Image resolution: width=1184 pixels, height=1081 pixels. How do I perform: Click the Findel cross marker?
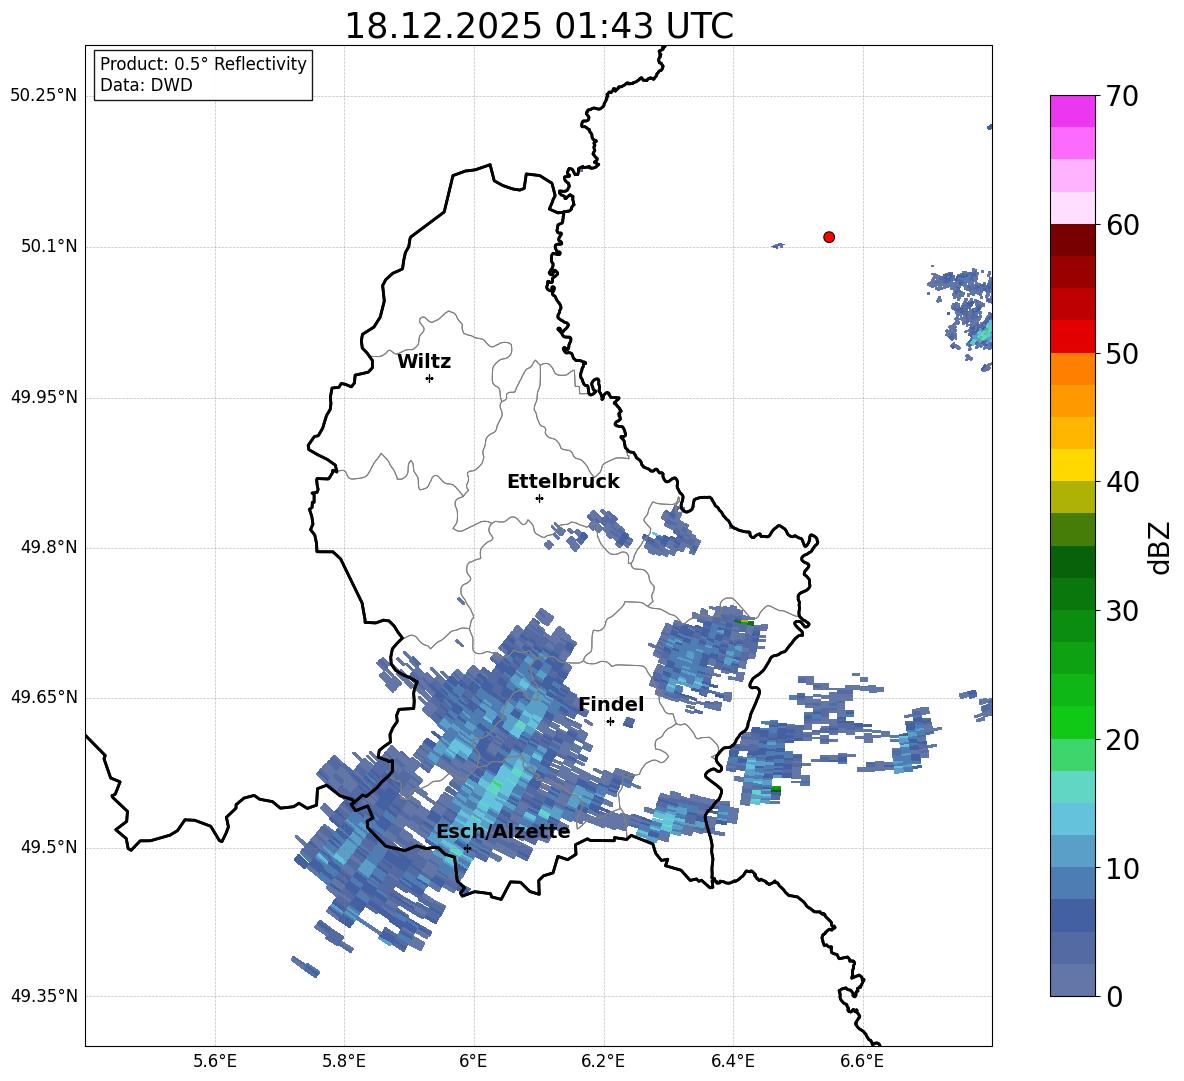pos(610,722)
